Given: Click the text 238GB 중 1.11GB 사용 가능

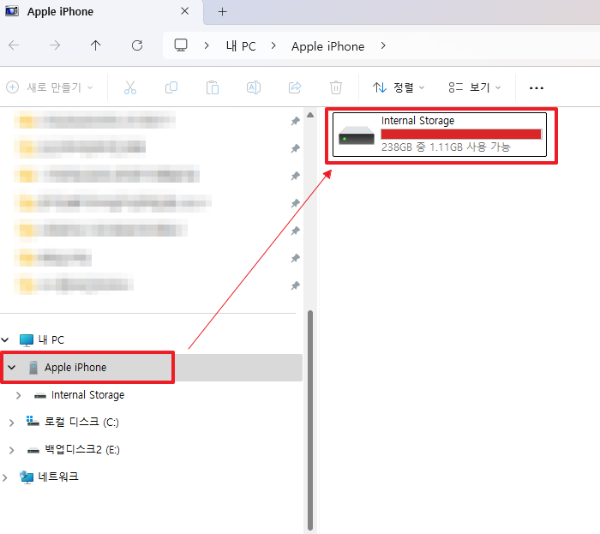Looking at the screenshot, I should click(x=445, y=147).
